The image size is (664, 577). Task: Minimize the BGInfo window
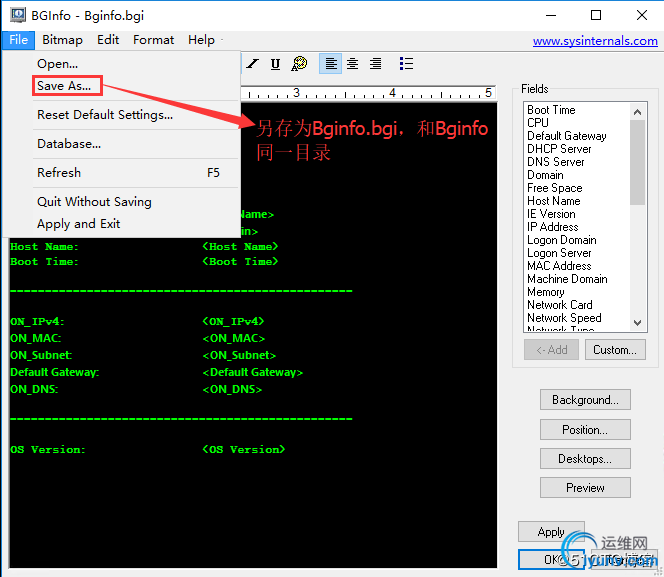coord(551,15)
